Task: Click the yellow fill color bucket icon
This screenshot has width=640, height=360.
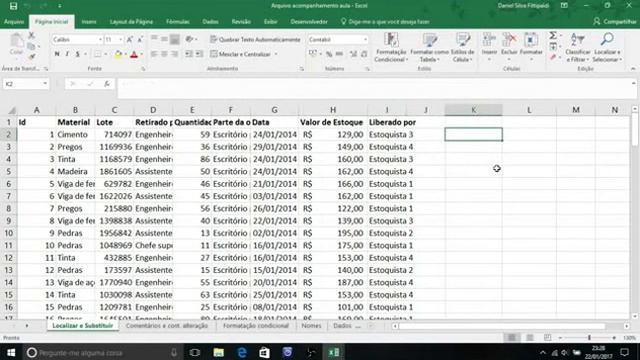Action: pos(118,54)
